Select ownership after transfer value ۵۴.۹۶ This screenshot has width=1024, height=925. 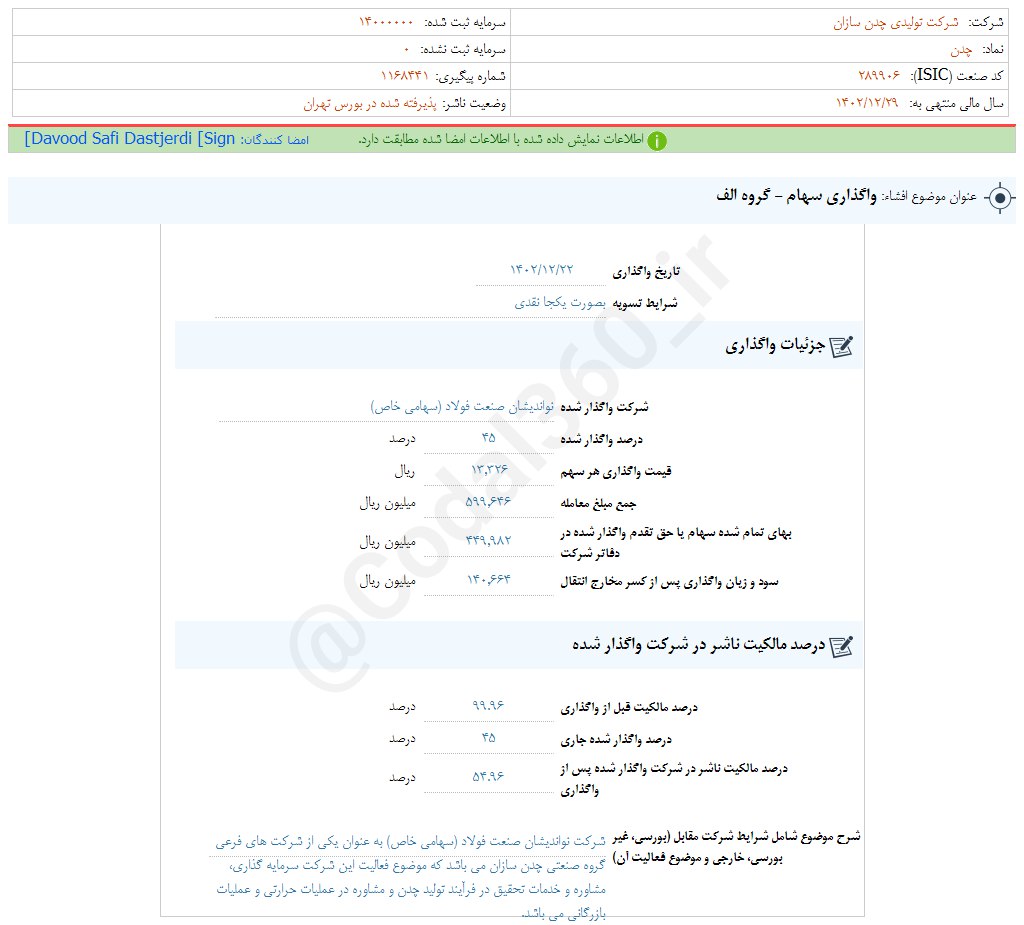point(488,776)
